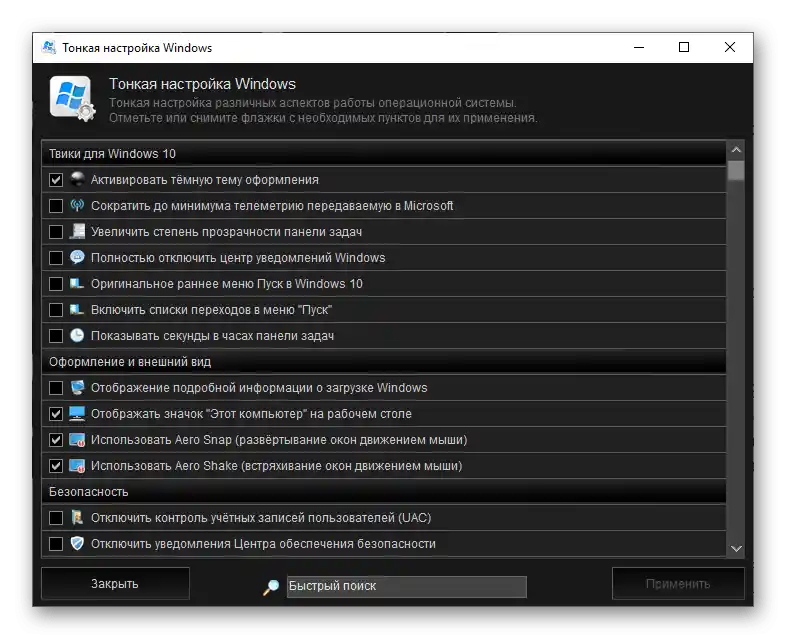Click the "Оформление и внешний вид" section header
The width and height of the screenshot is (786, 639).
click(384, 361)
